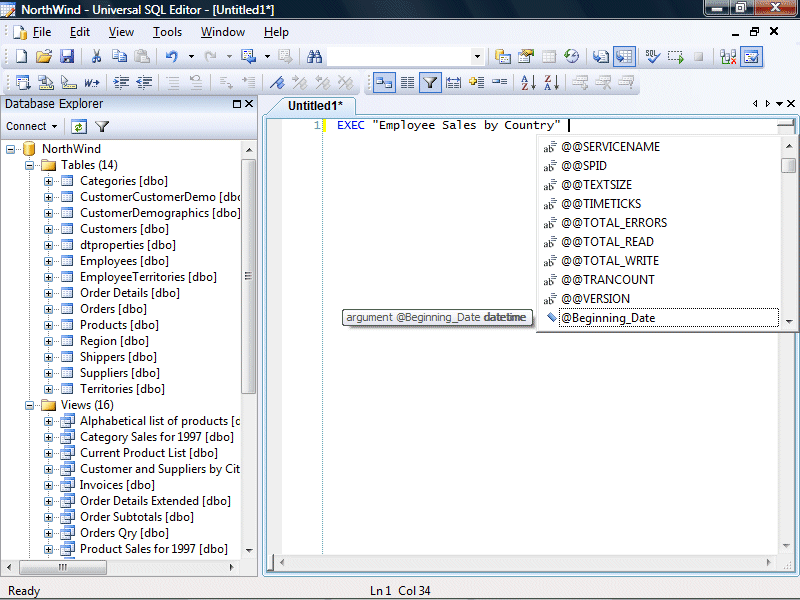Close the active document tab with X
The width and height of the screenshot is (800, 600).
tap(791, 104)
